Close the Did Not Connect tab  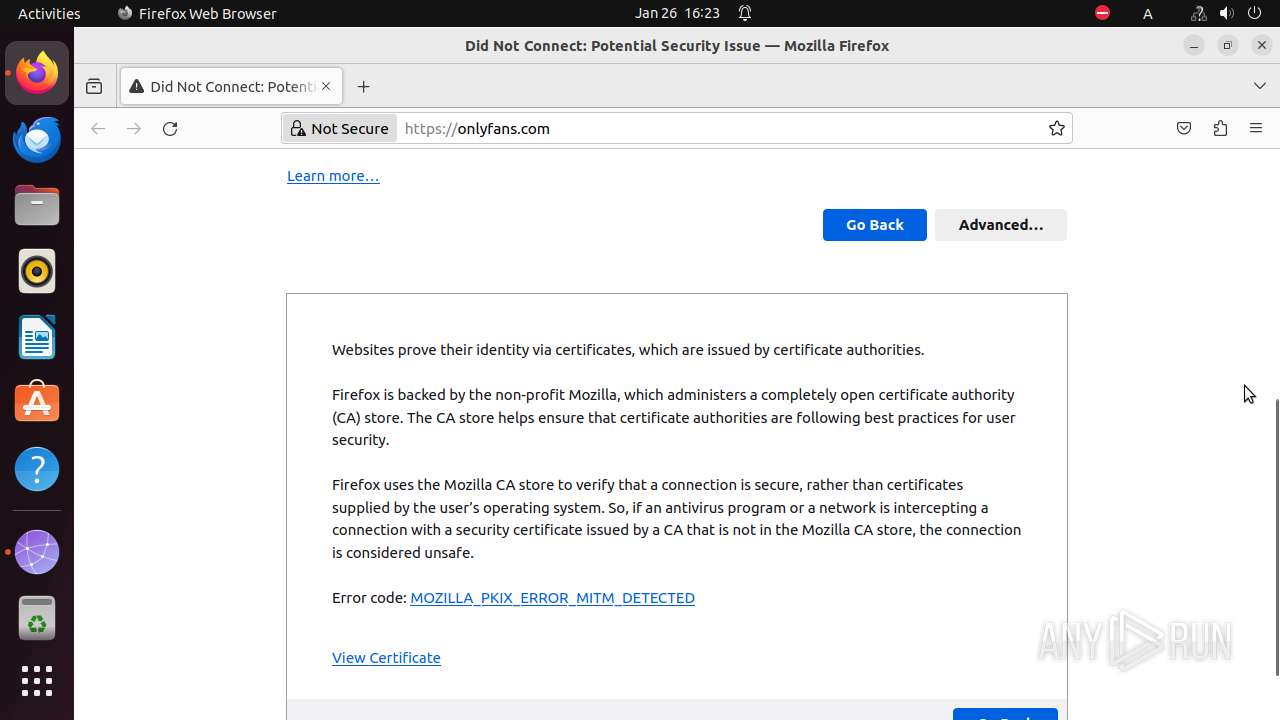pos(326,87)
